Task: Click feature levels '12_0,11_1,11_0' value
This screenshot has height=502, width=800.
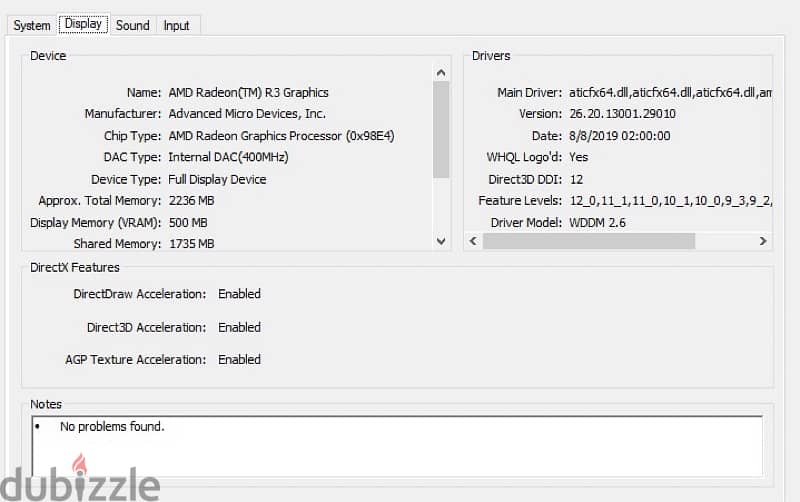Action: coord(670,201)
